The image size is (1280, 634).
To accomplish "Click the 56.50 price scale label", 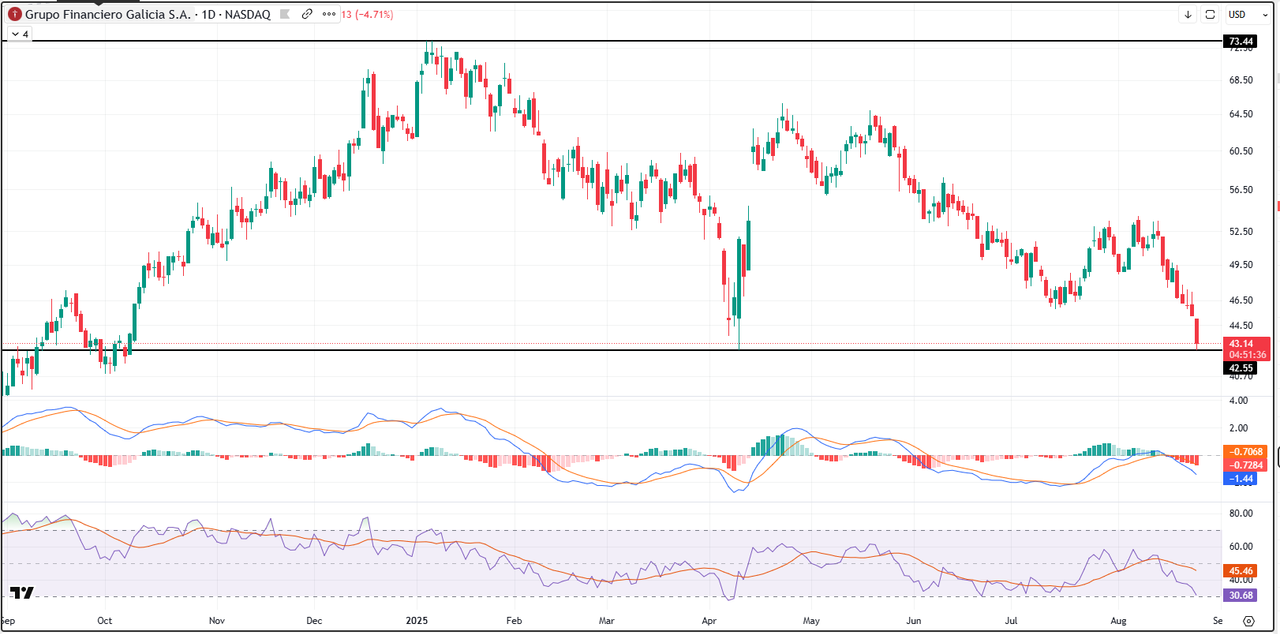I will point(1241,190).
